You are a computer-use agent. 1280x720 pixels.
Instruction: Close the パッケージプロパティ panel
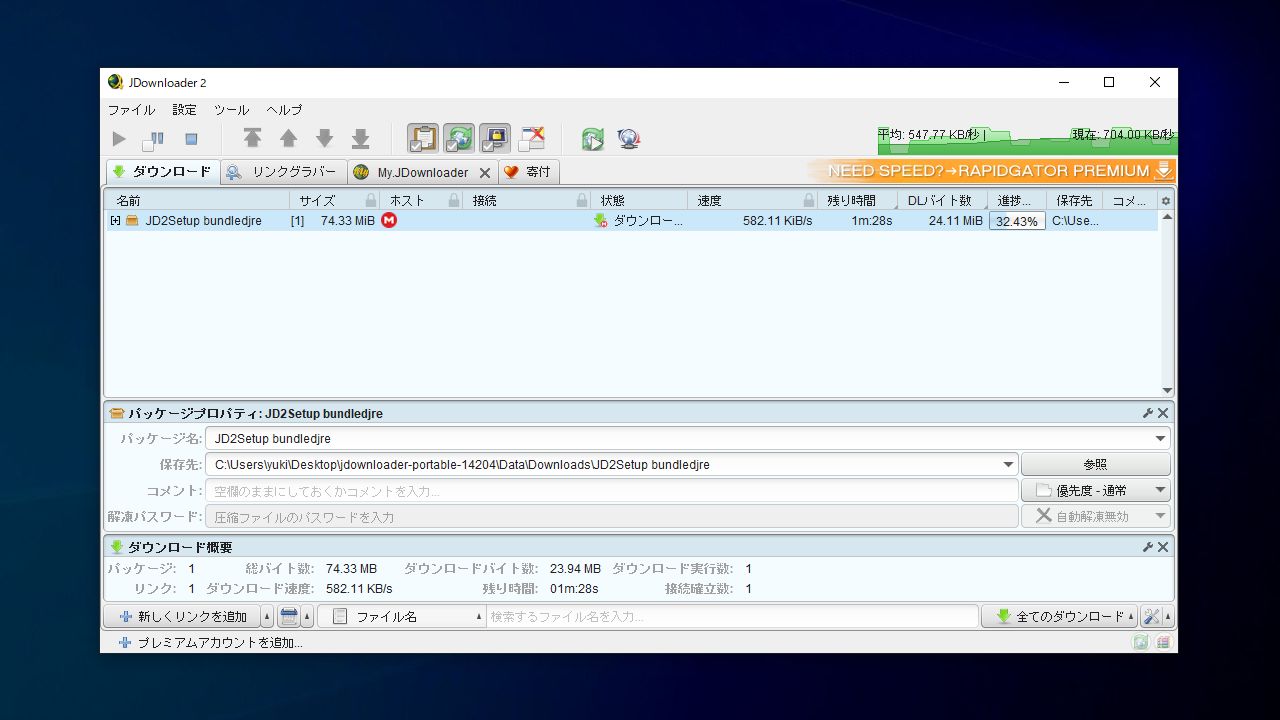1163,413
